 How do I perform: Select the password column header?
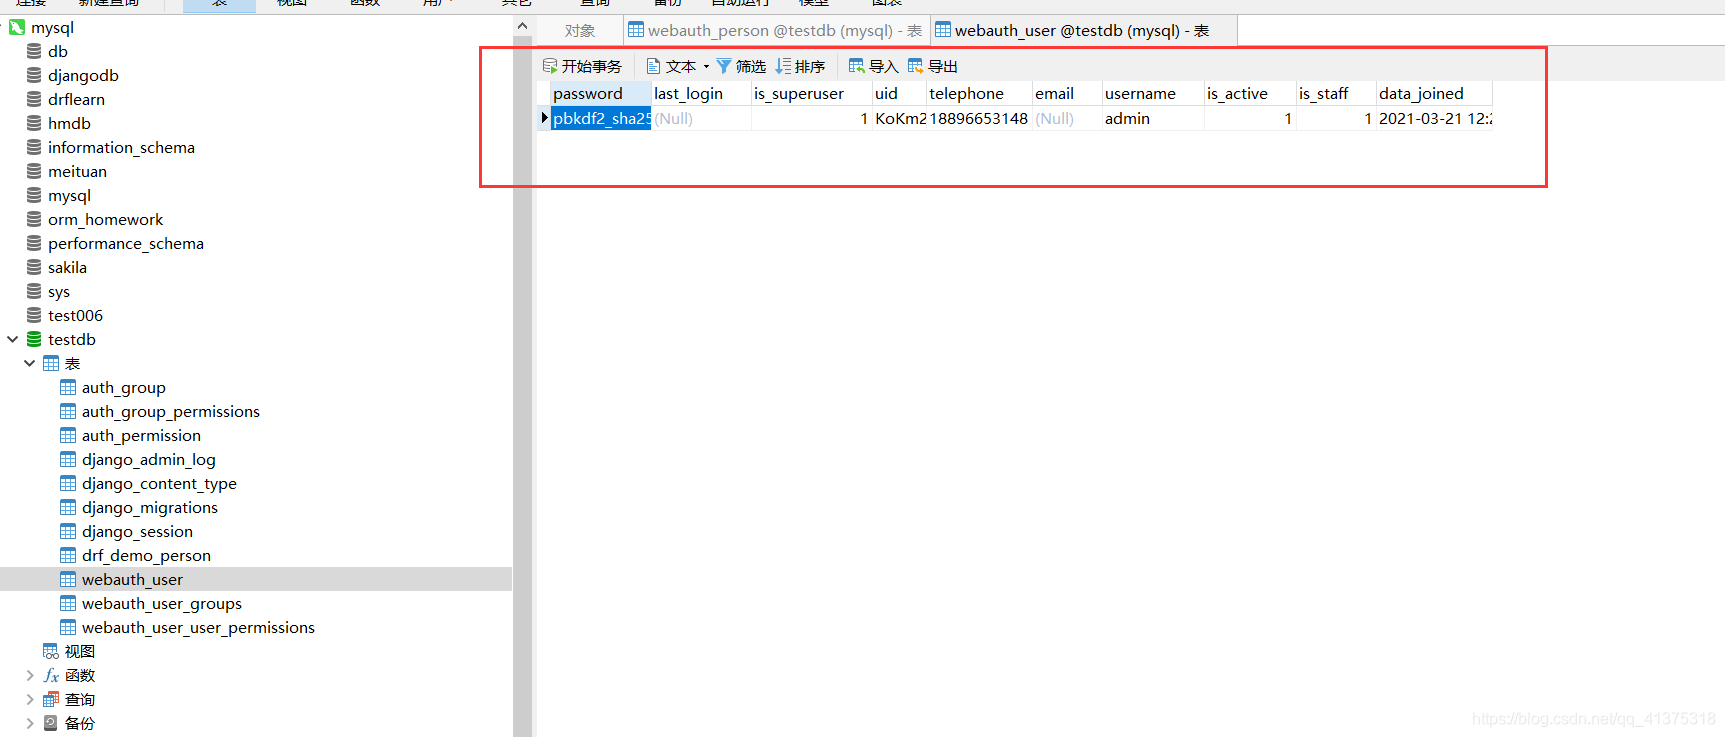click(x=601, y=93)
